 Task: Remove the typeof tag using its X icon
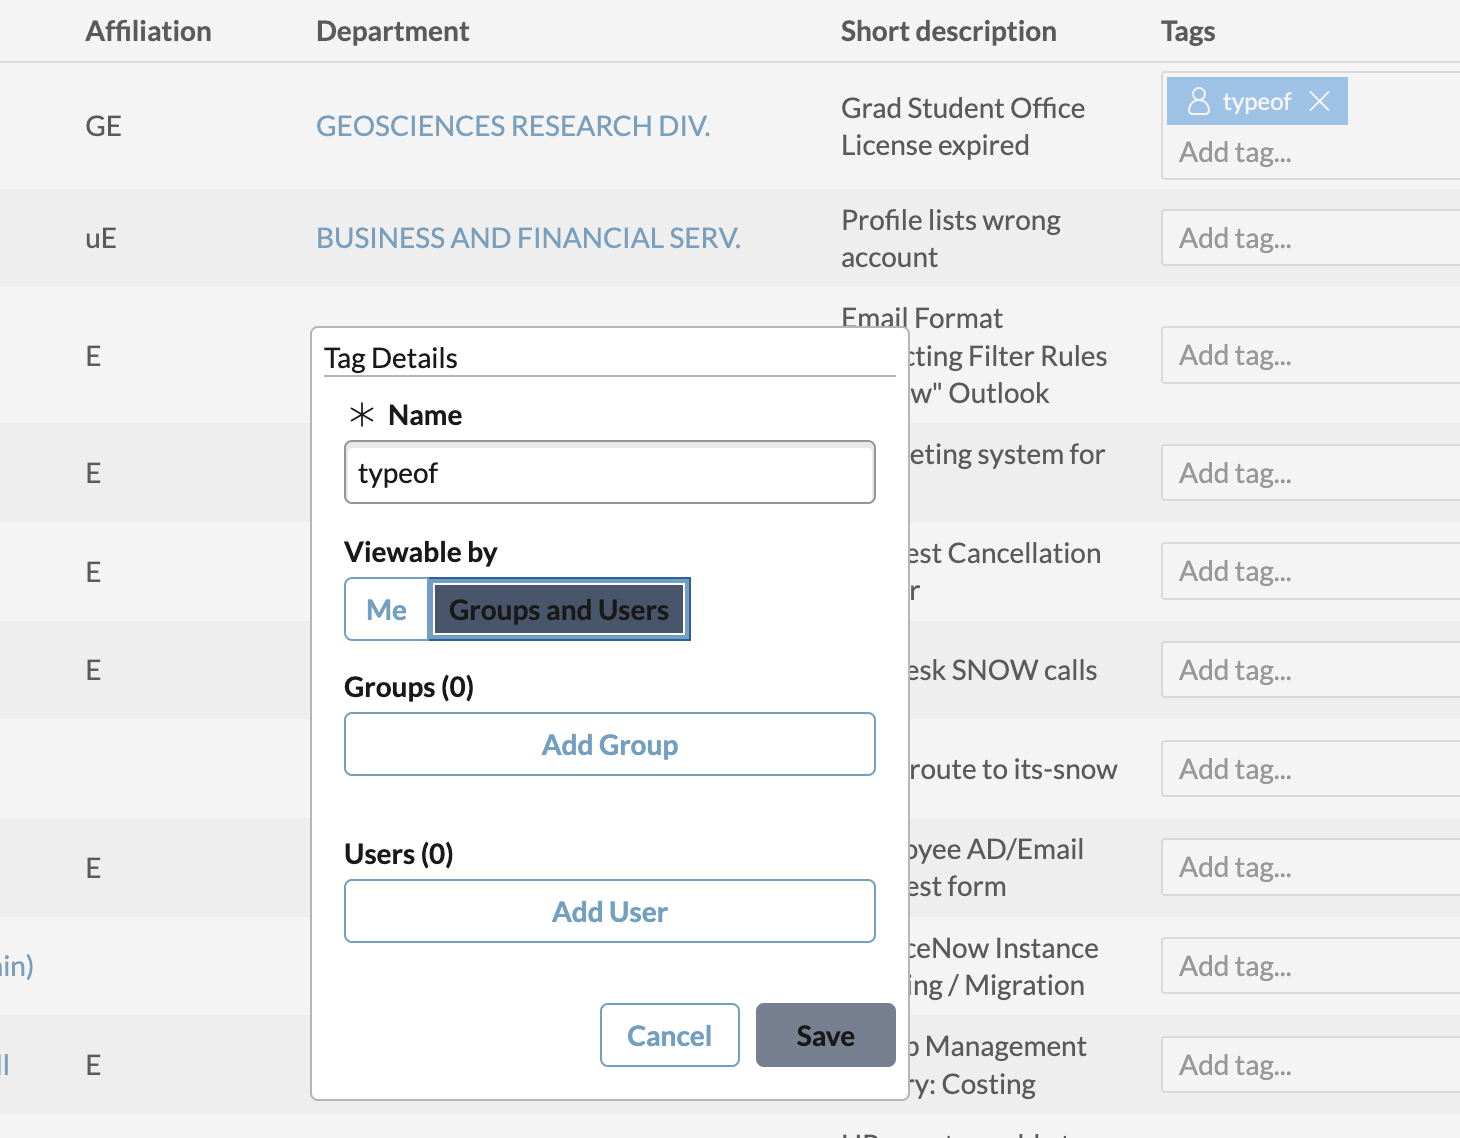point(1320,101)
